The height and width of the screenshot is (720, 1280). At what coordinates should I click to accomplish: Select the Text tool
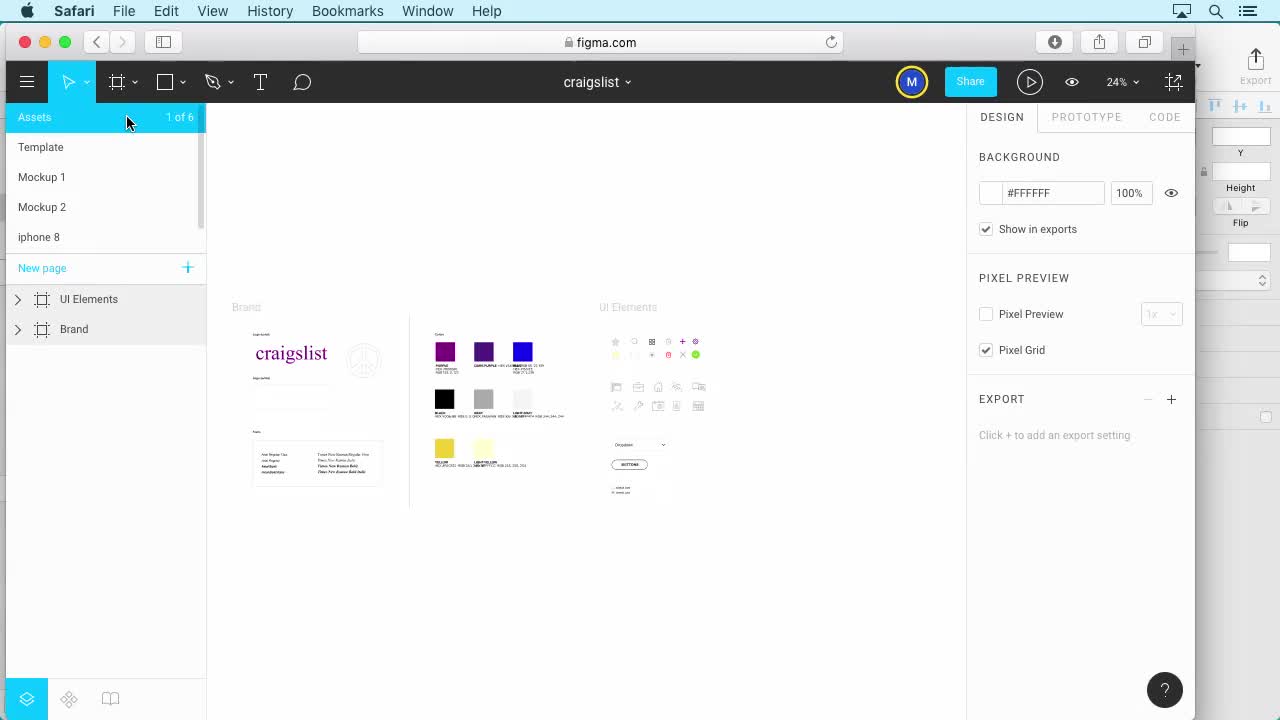[x=260, y=82]
